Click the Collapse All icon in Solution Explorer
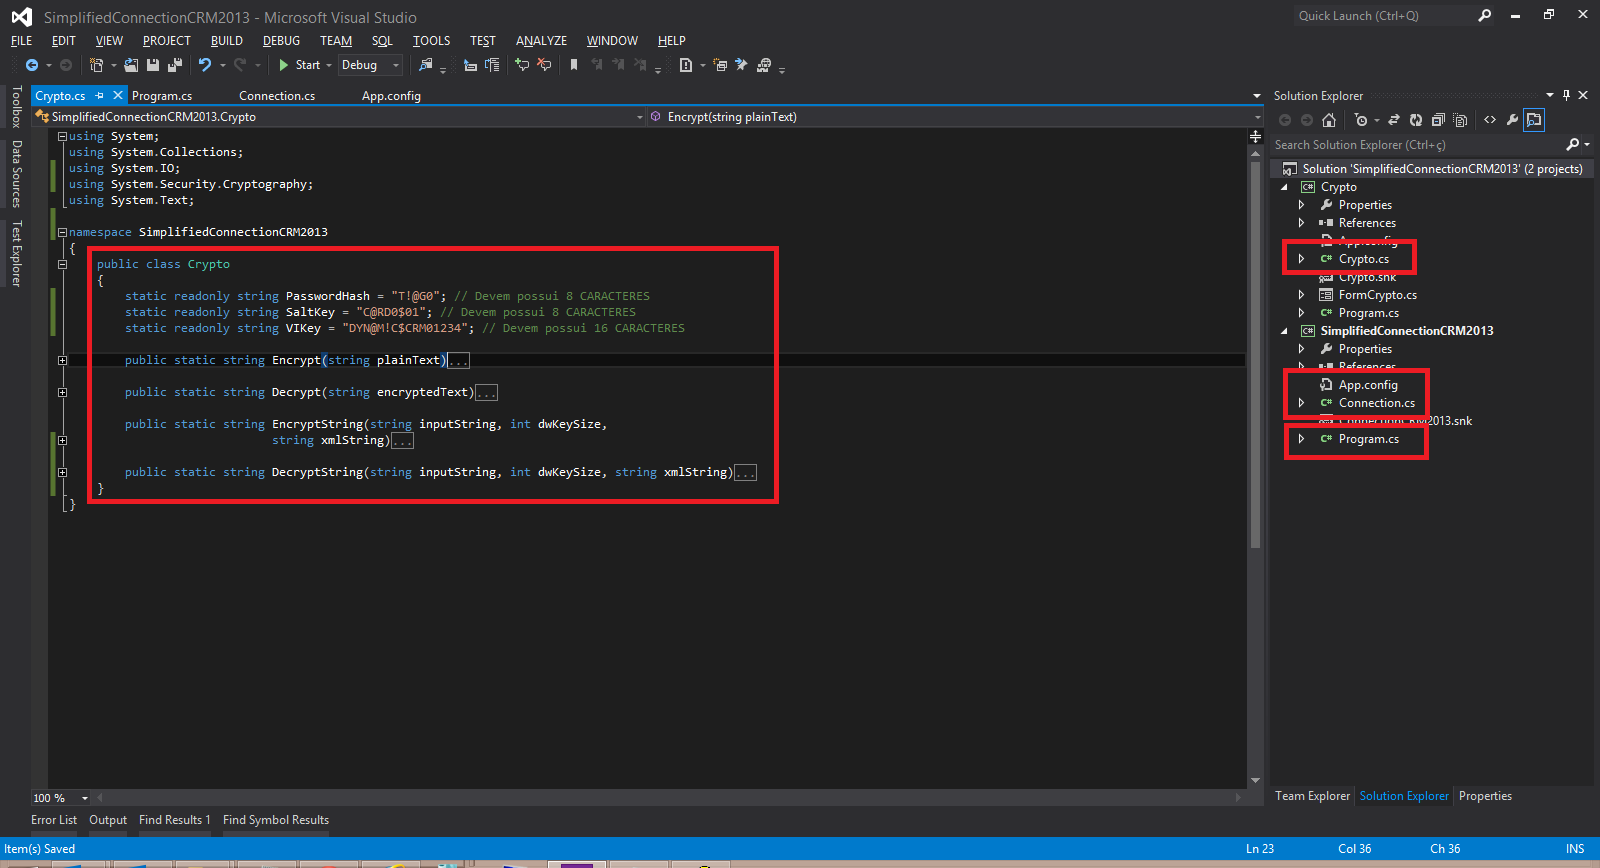 point(1438,120)
